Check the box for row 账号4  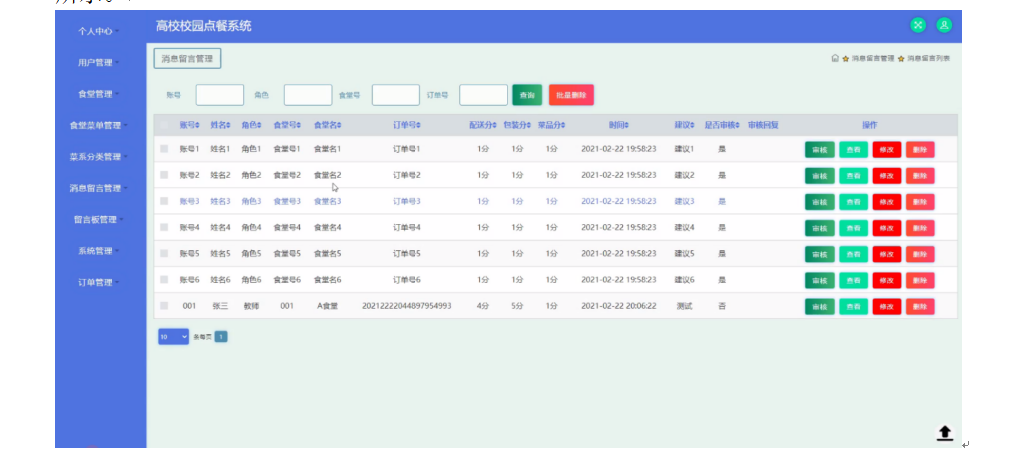164,227
